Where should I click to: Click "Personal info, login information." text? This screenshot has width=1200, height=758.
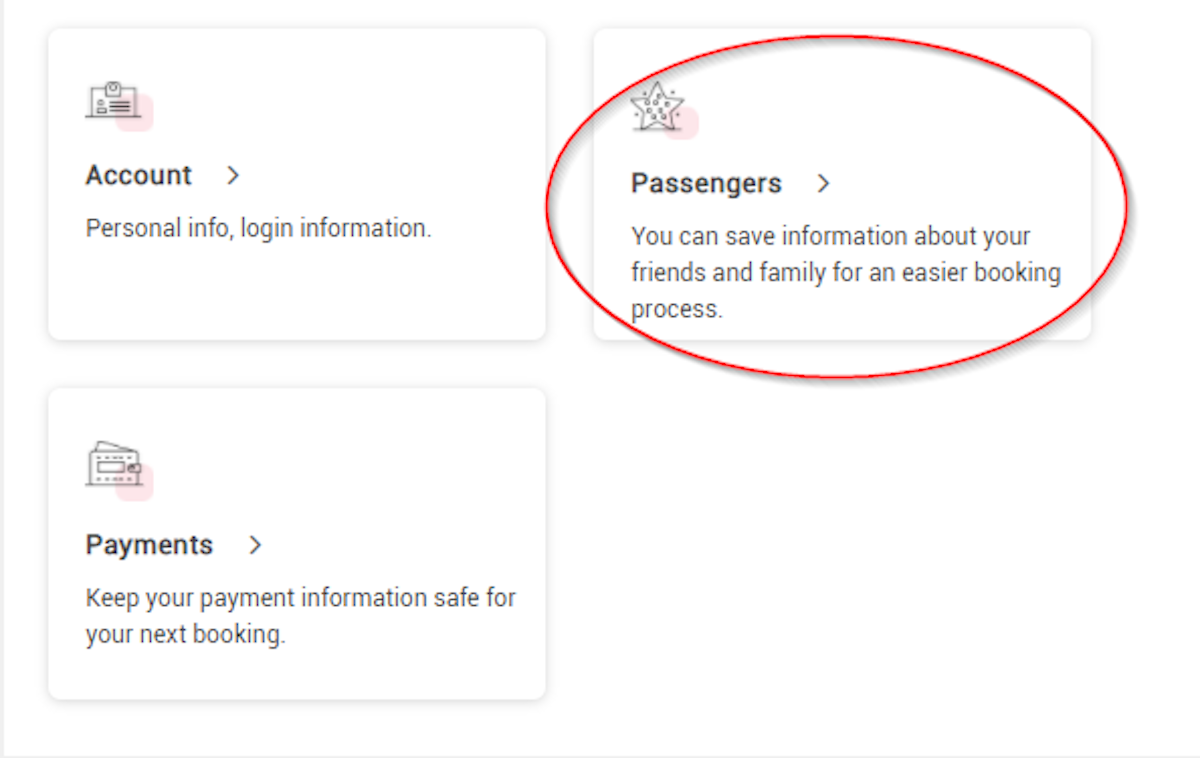259,228
